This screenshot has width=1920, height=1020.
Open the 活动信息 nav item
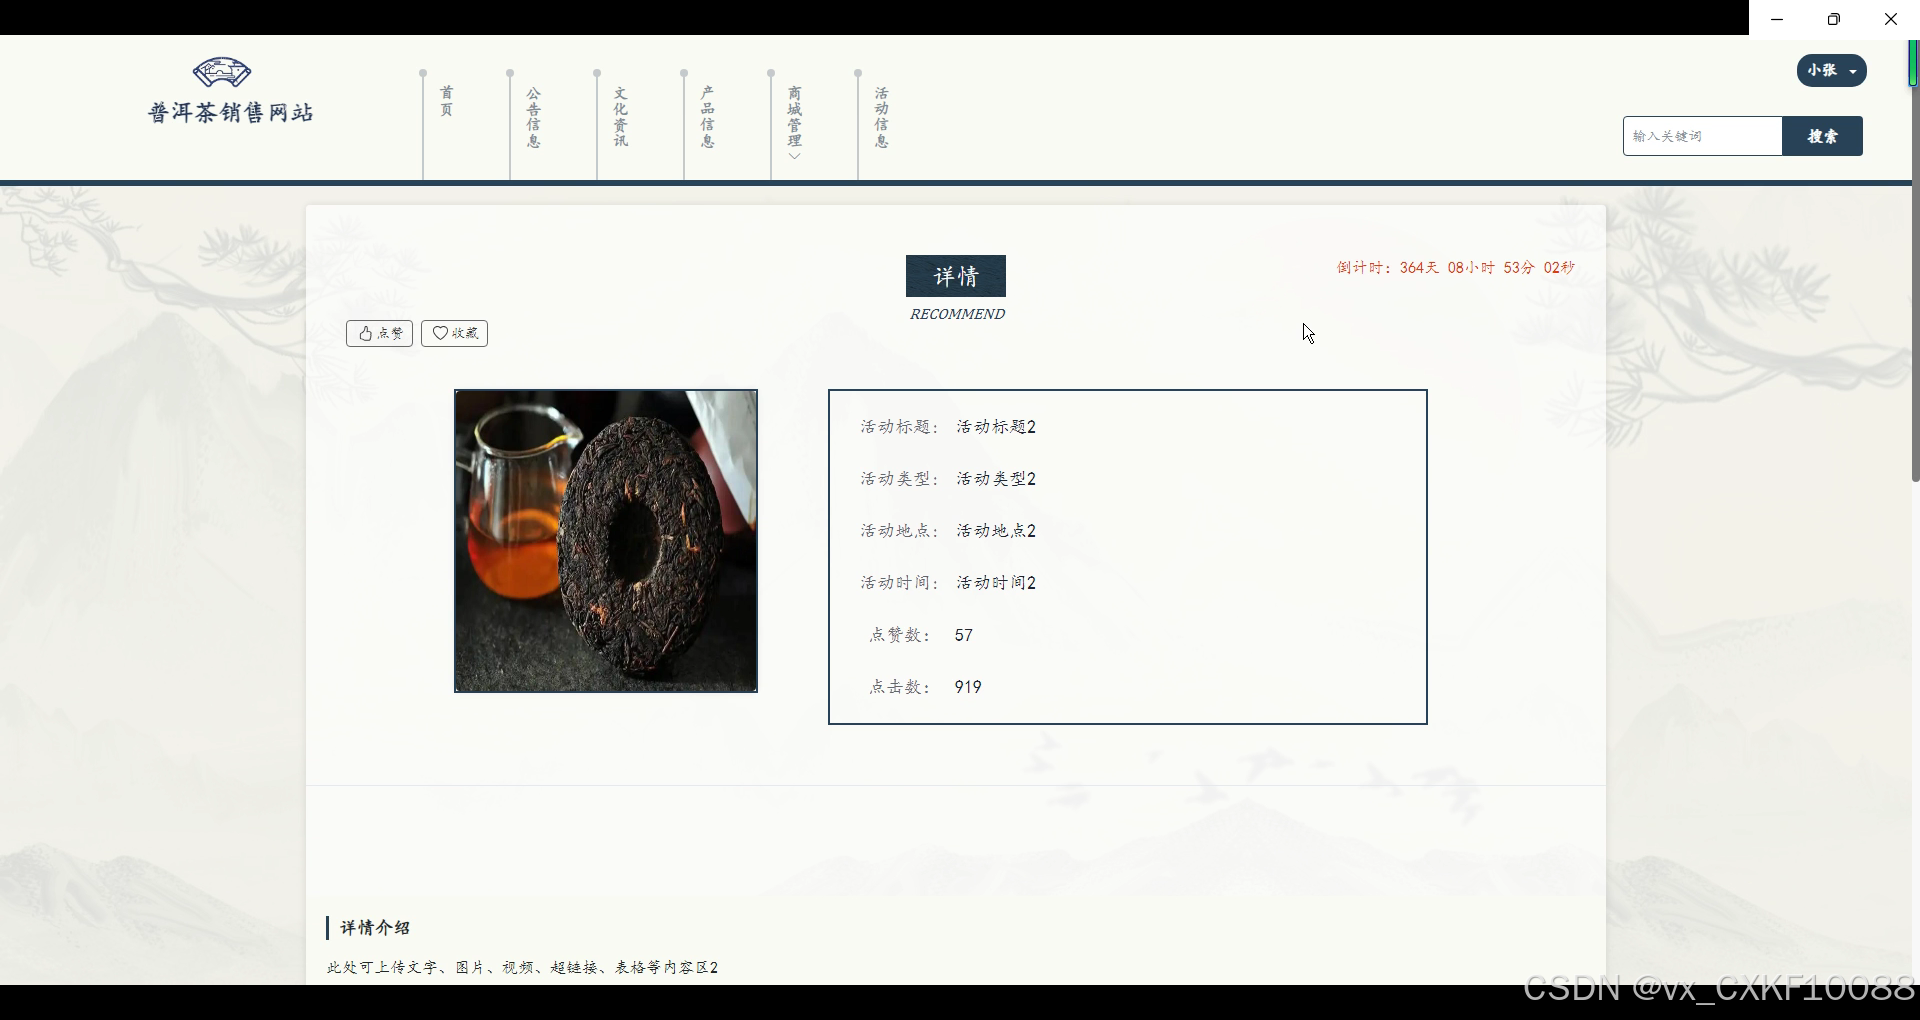click(x=882, y=117)
